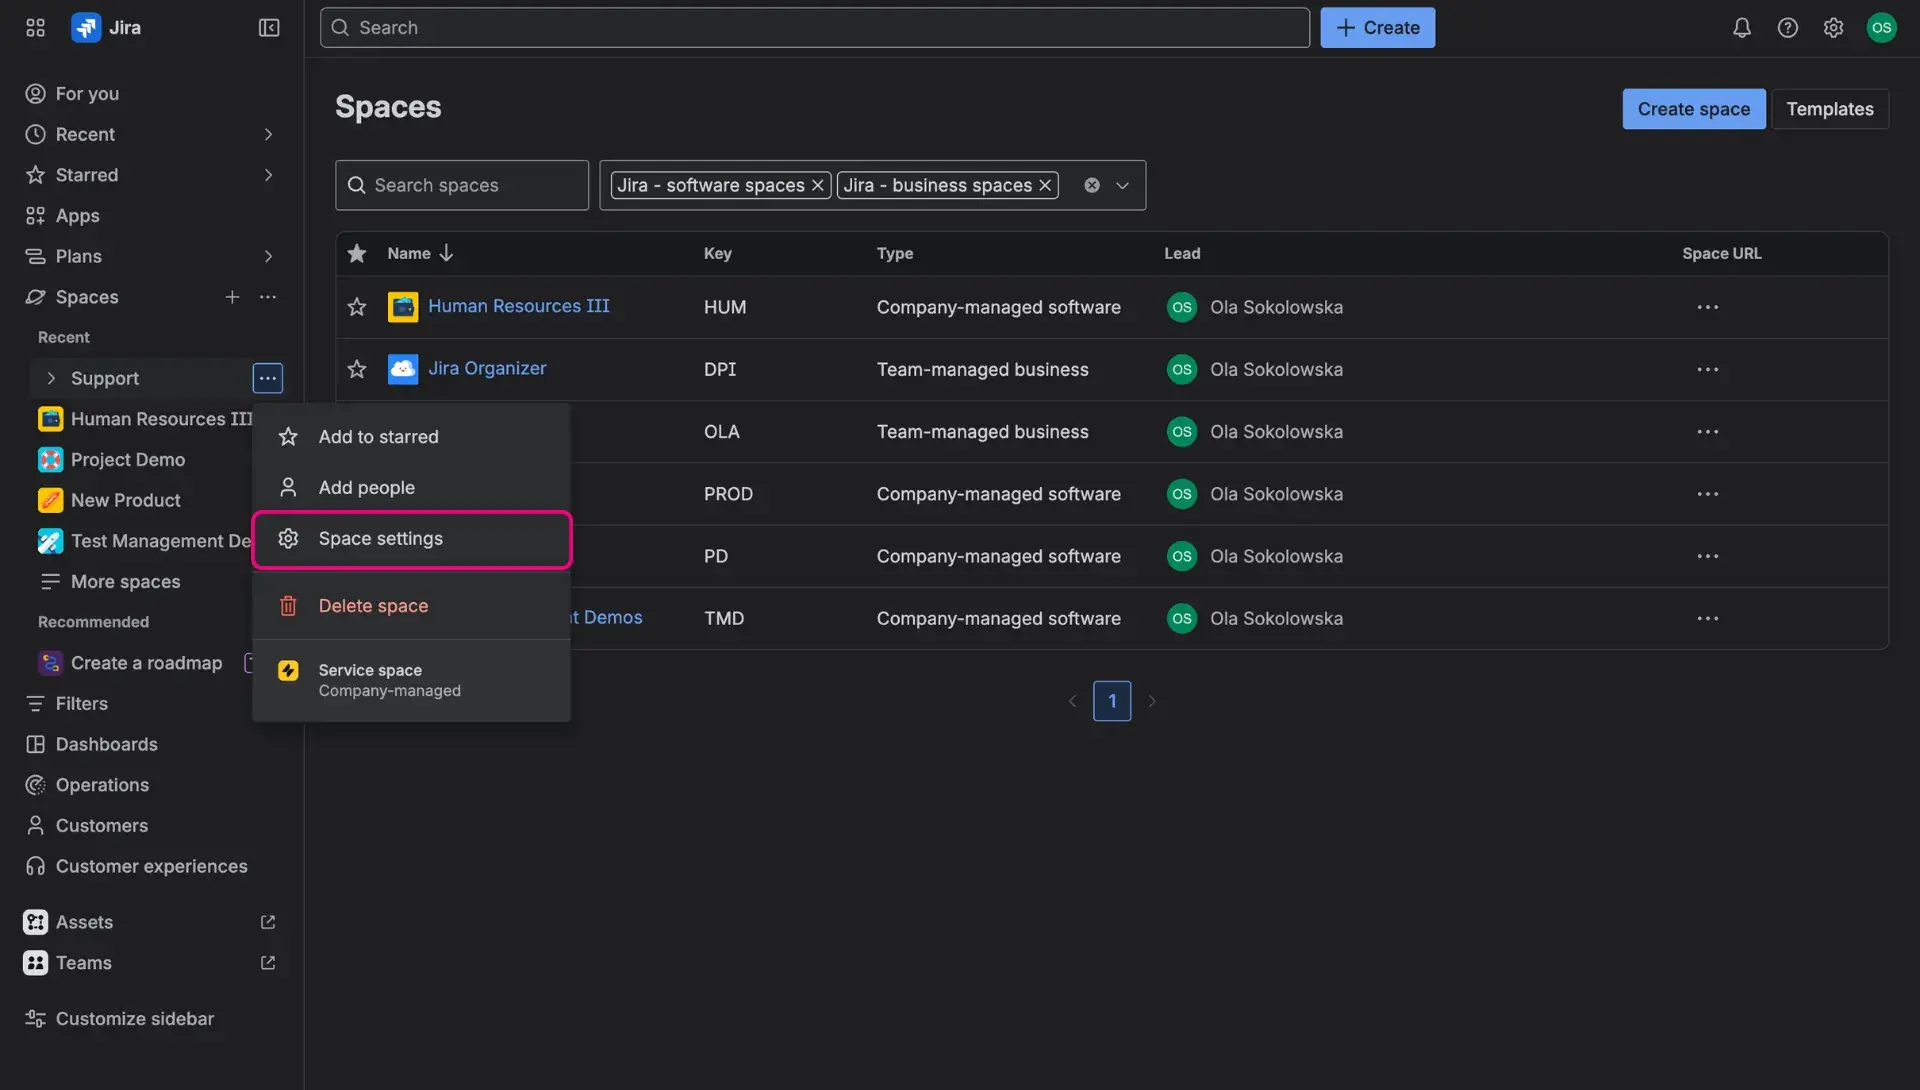This screenshot has width=1920, height=1090.
Task: Click the Create space button
Action: 1693,108
